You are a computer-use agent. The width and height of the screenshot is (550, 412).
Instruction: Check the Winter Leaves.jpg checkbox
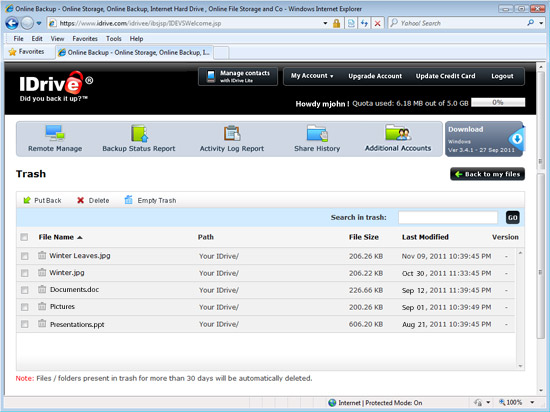point(25,256)
